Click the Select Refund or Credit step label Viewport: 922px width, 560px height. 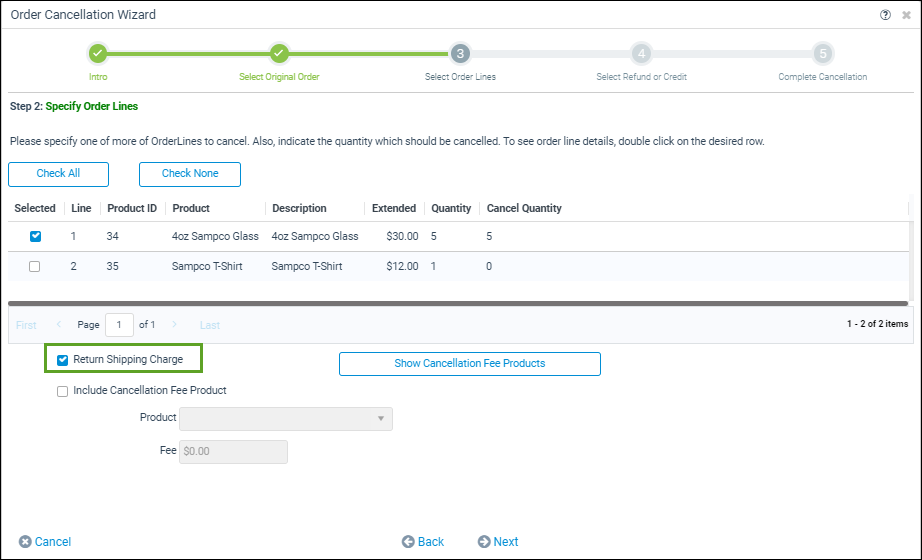pos(642,77)
